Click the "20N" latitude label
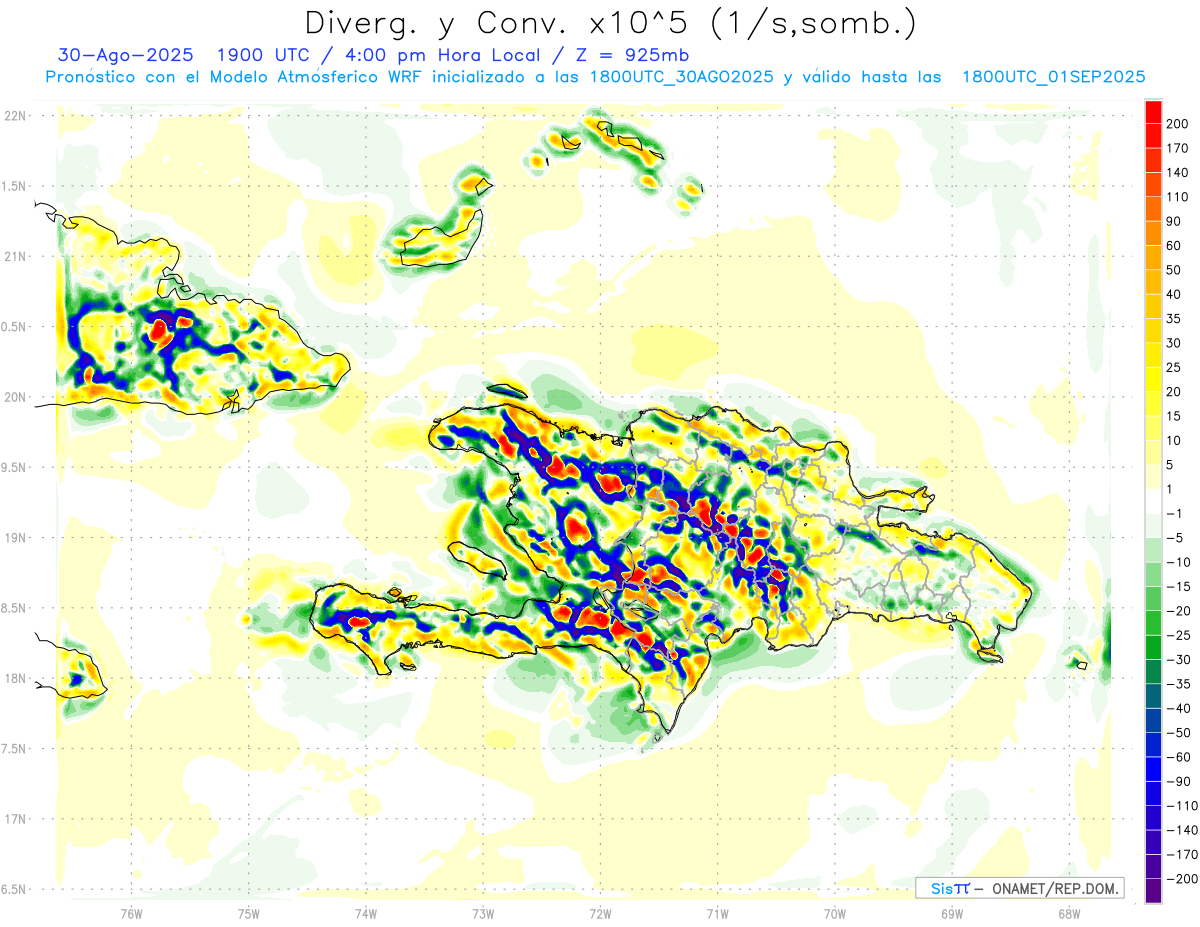 tap(15, 397)
